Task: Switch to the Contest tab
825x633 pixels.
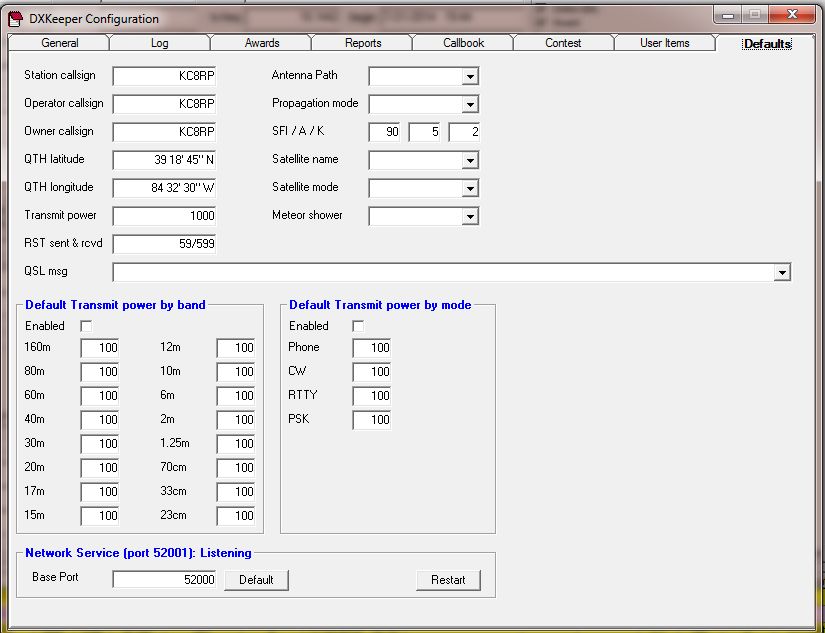Action: pyautogui.click(x=563, y=43)
